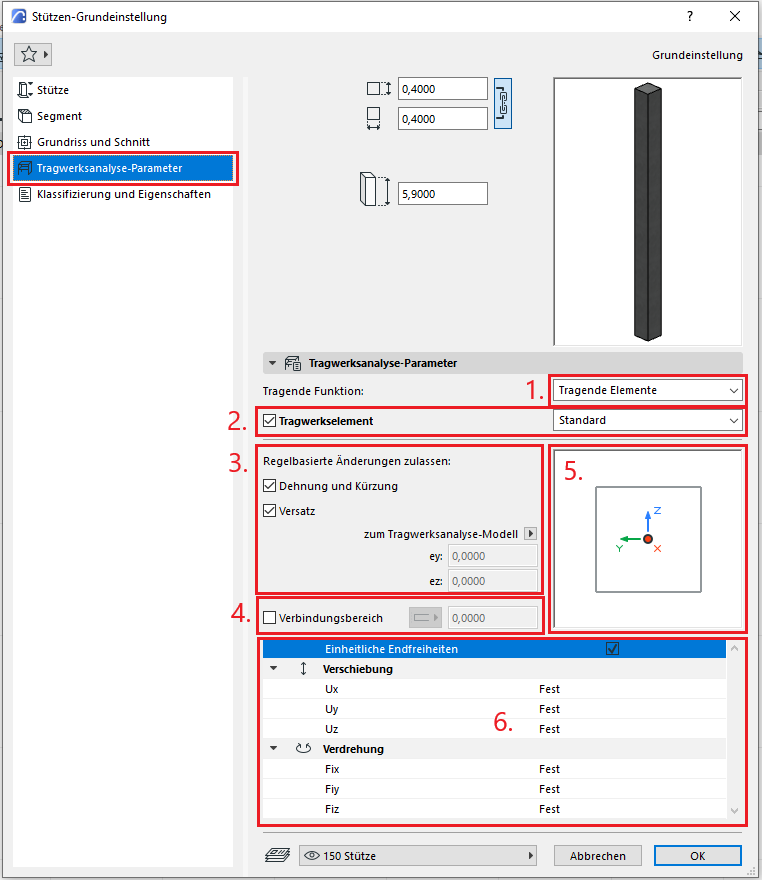
Task: Open the Tragende Funktion dropdown
Action: click(648, 390)
